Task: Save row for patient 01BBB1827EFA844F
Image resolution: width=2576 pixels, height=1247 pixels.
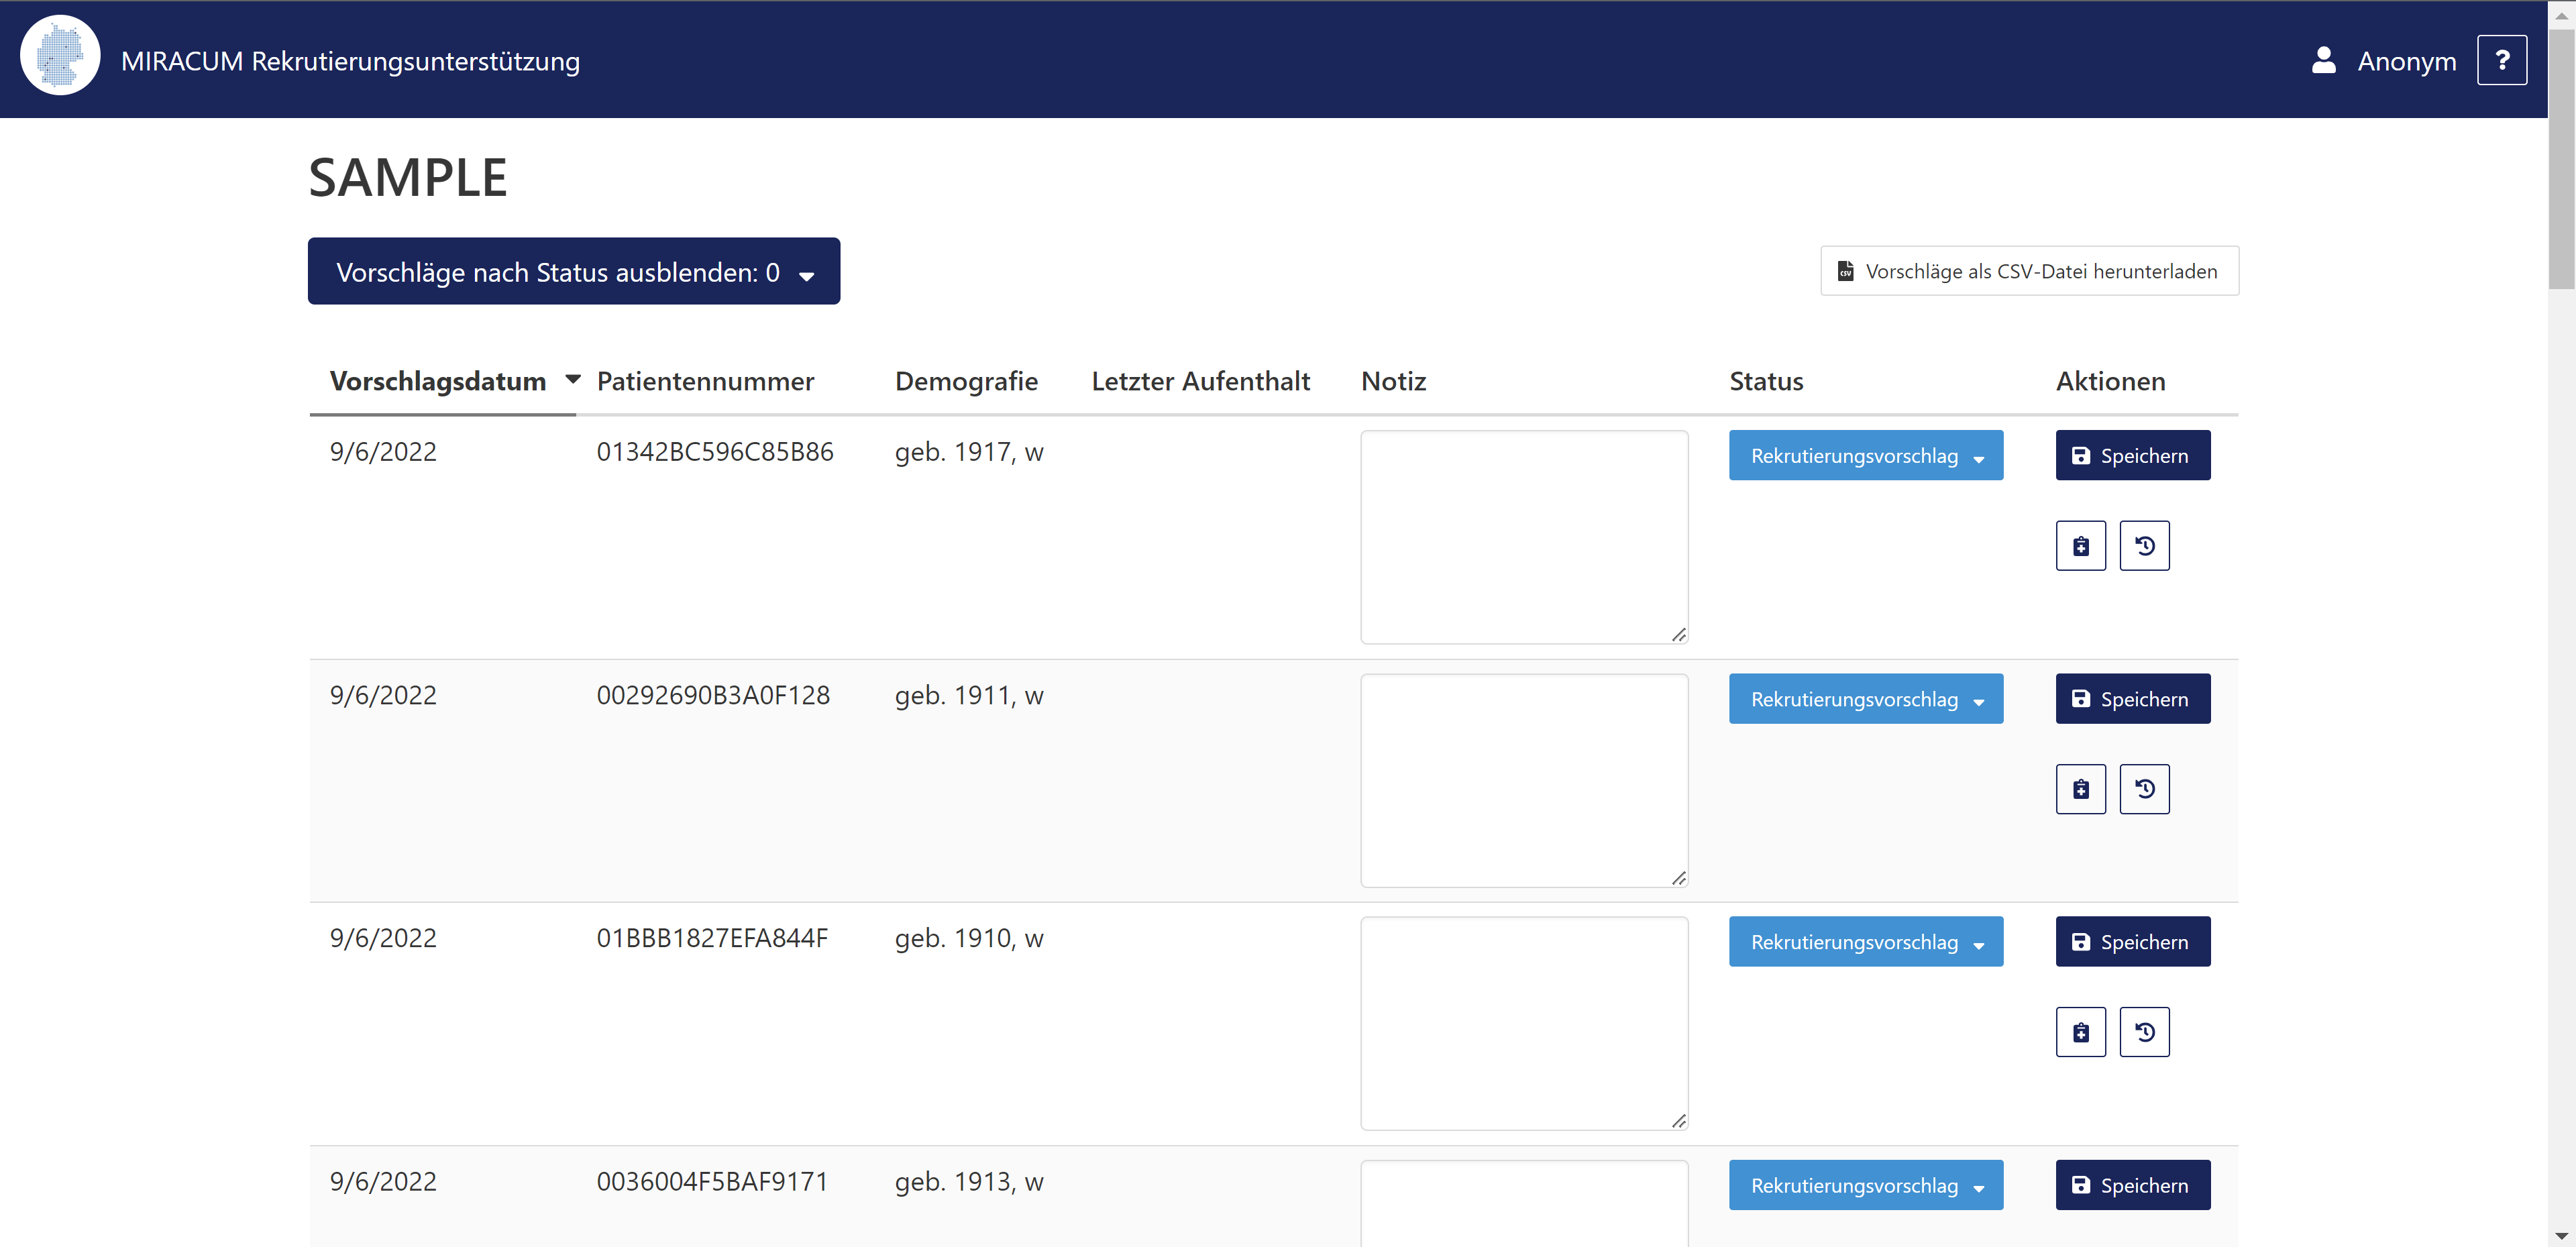Action: tap(2132, 941)
